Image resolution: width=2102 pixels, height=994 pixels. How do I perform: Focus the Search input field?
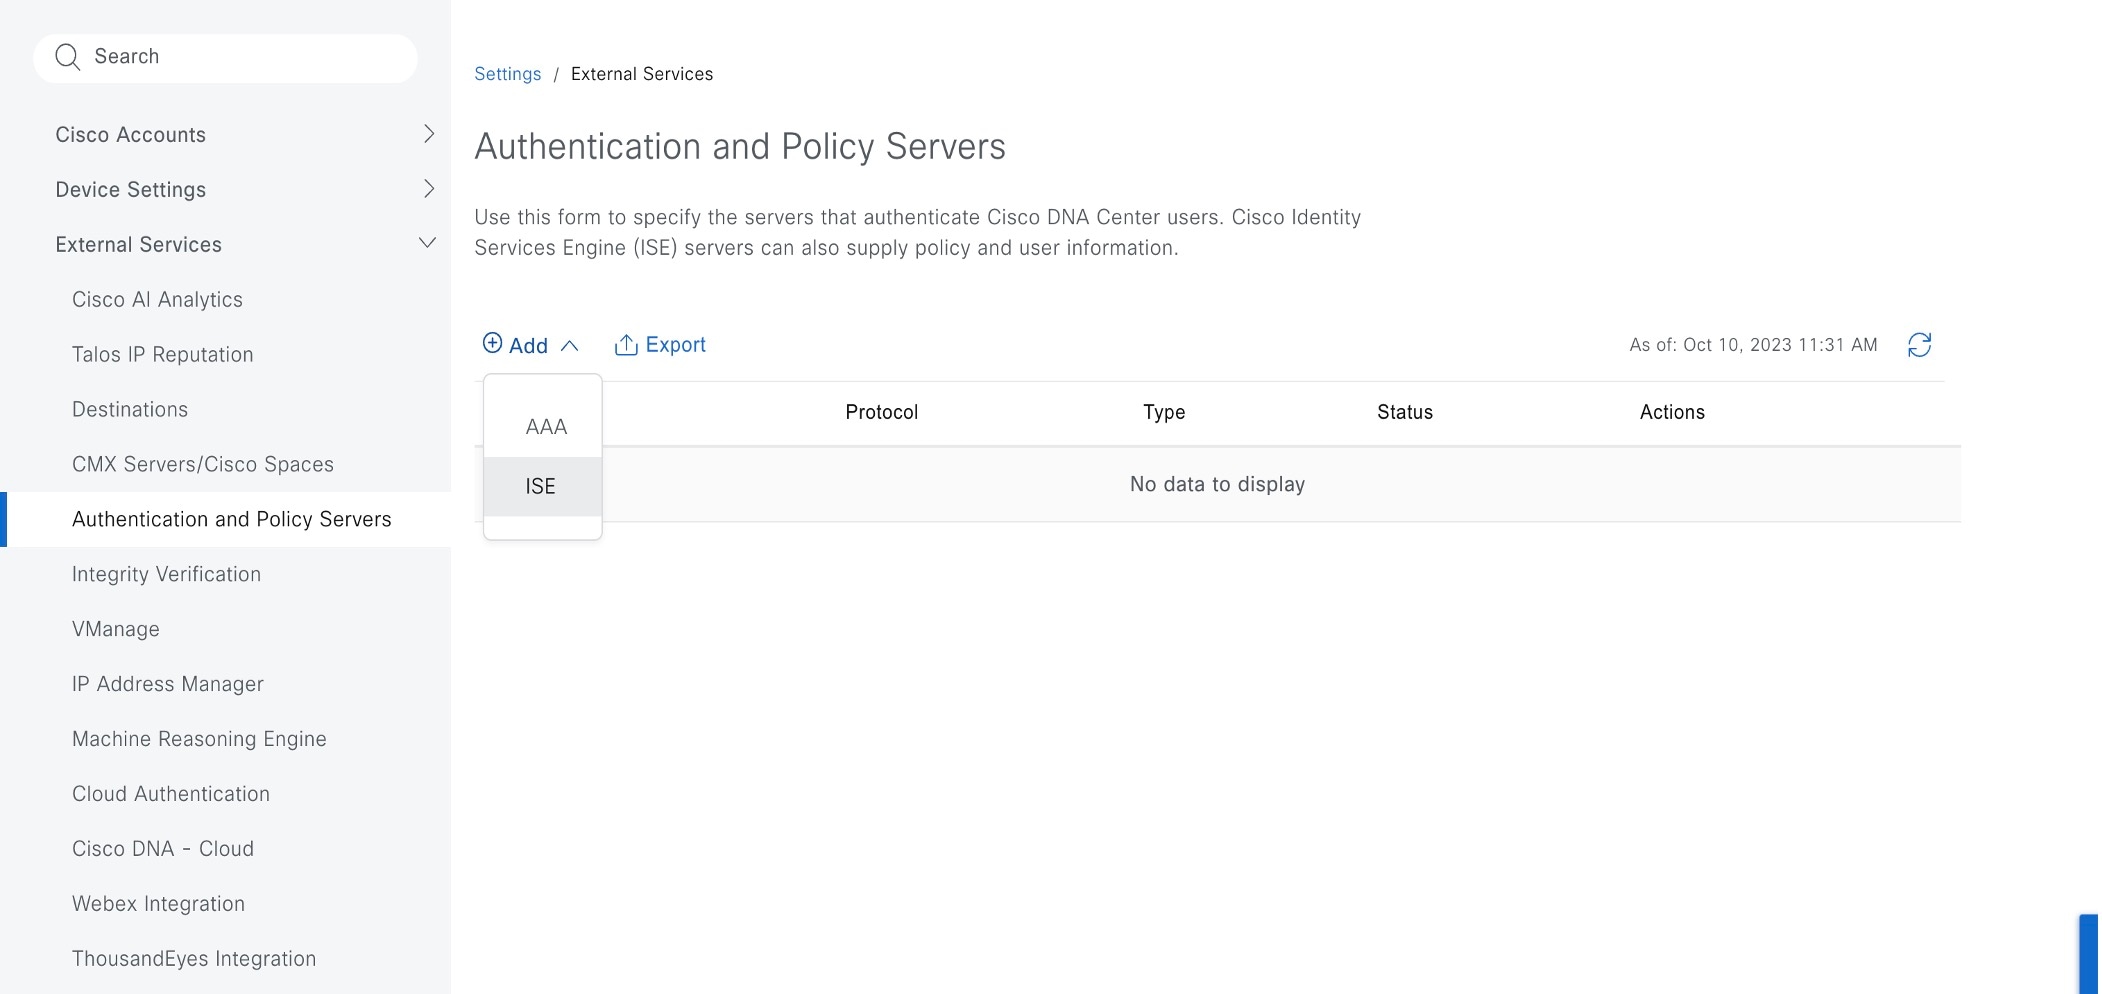[x=225, y=58]
